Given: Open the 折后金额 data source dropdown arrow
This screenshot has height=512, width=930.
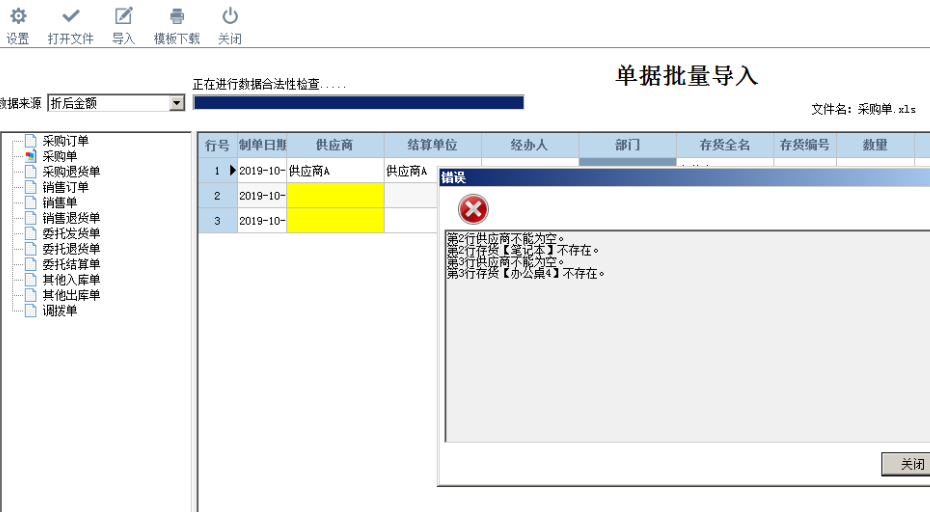Looking at the screenshot, I should [x=176, y=103].
